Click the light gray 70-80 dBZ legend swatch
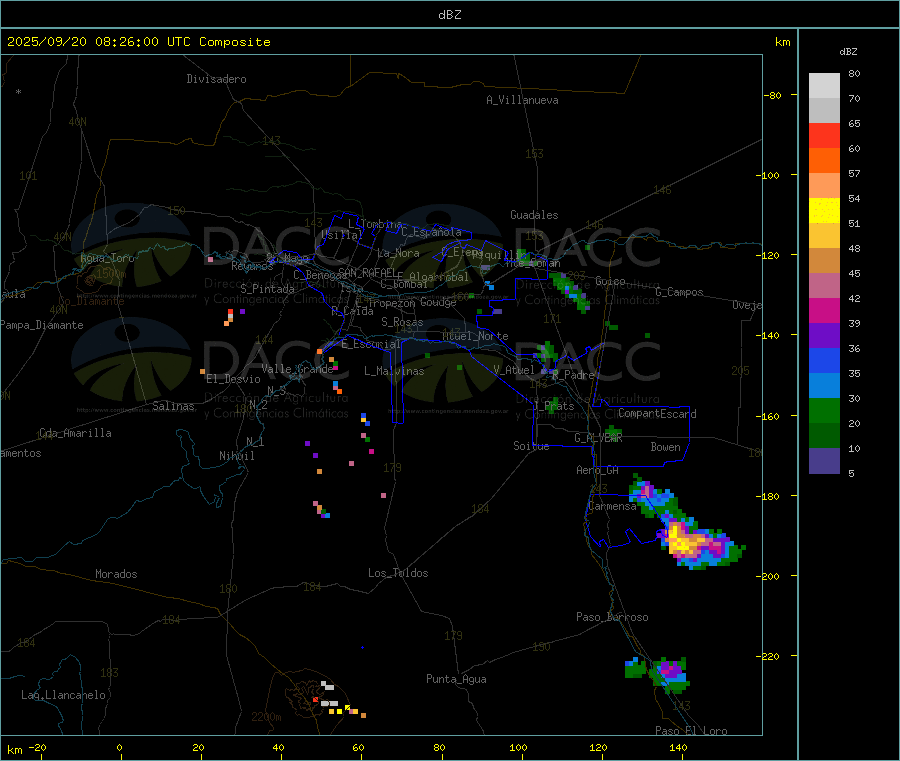The width and height of the screenshot is (900, 761). coord(824,86)
